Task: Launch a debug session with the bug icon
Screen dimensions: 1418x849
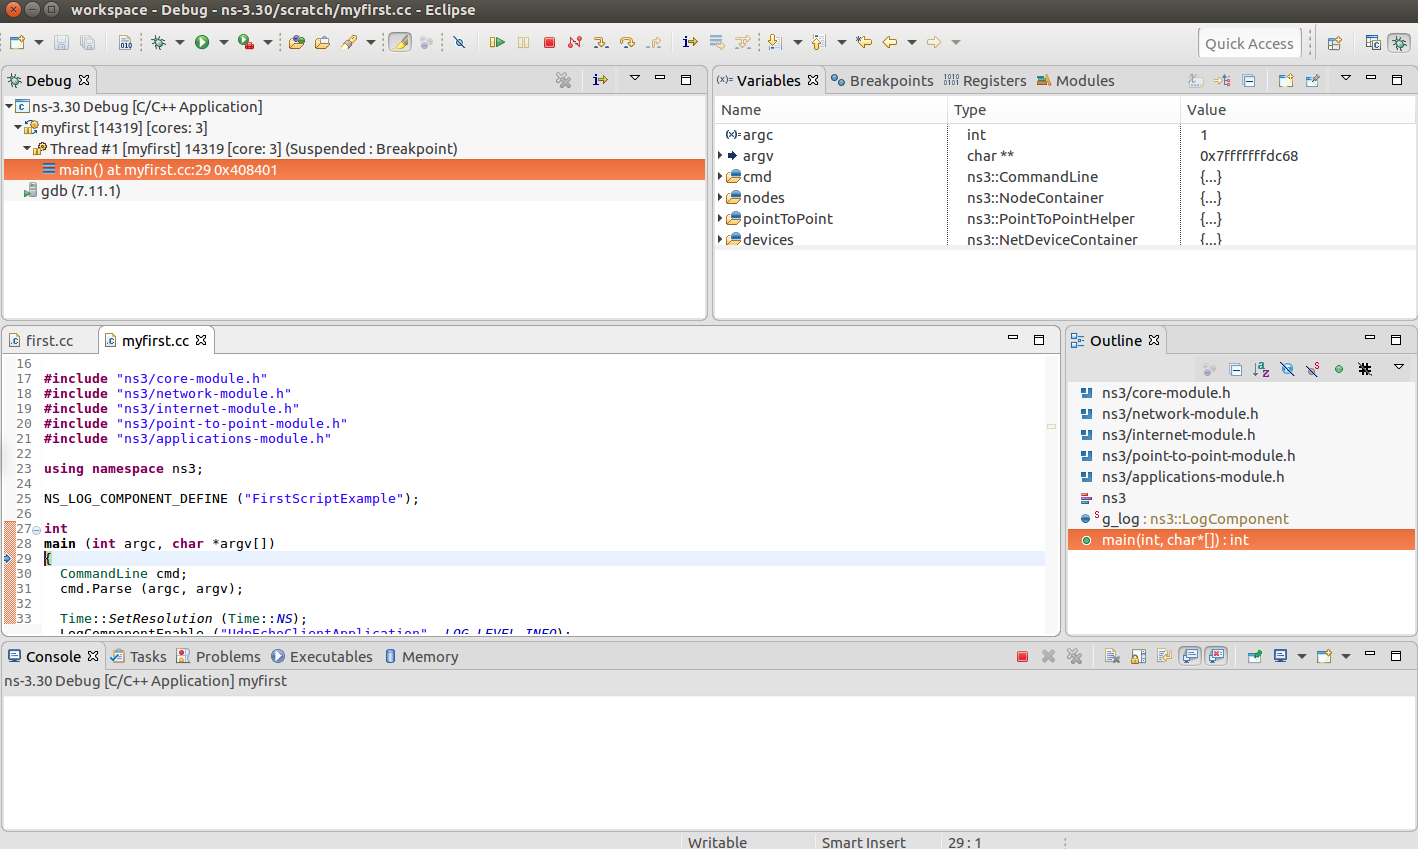Action: coord(158,42)
